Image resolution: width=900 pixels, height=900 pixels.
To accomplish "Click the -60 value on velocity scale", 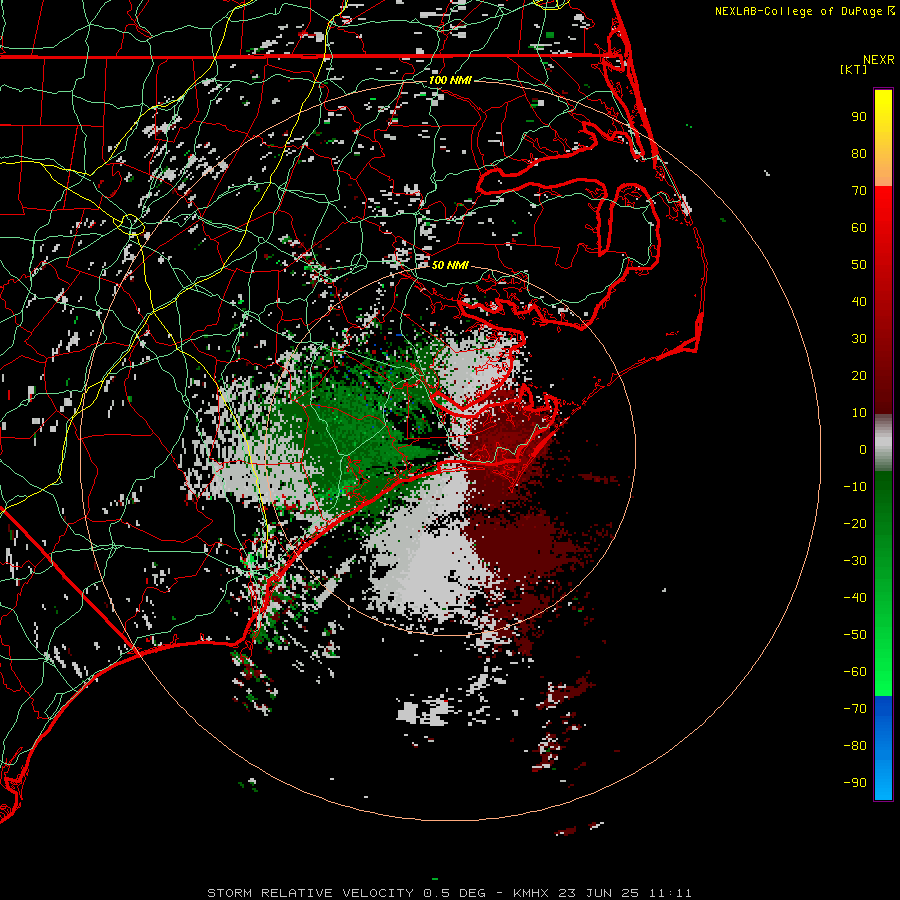I will 855,672.
